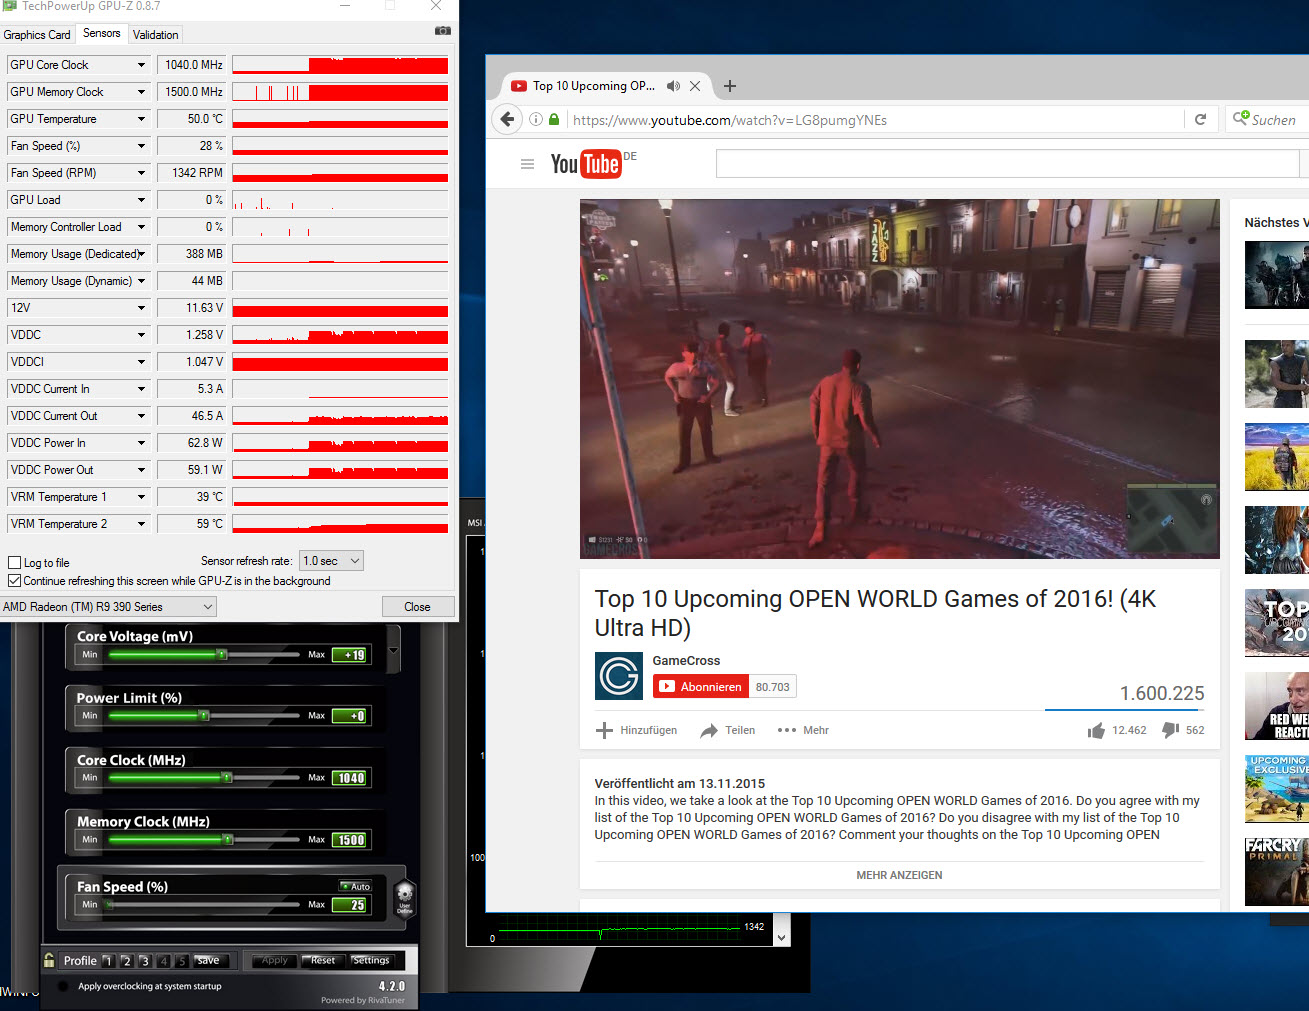1309x1011 pixels.
Task: Go back in the browser
Action: 507,120
